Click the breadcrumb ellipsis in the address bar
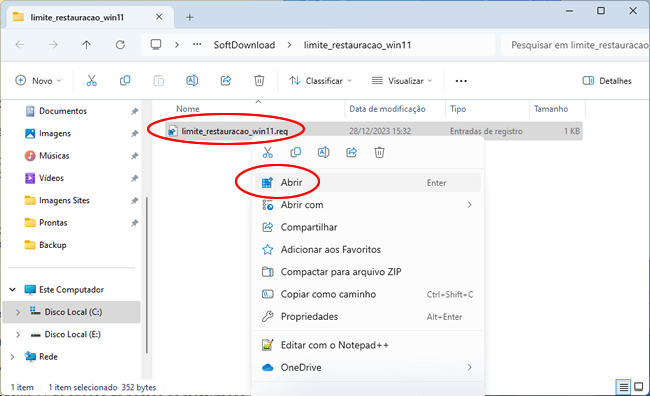Viewport: 650px width, 396px height. 197,45
